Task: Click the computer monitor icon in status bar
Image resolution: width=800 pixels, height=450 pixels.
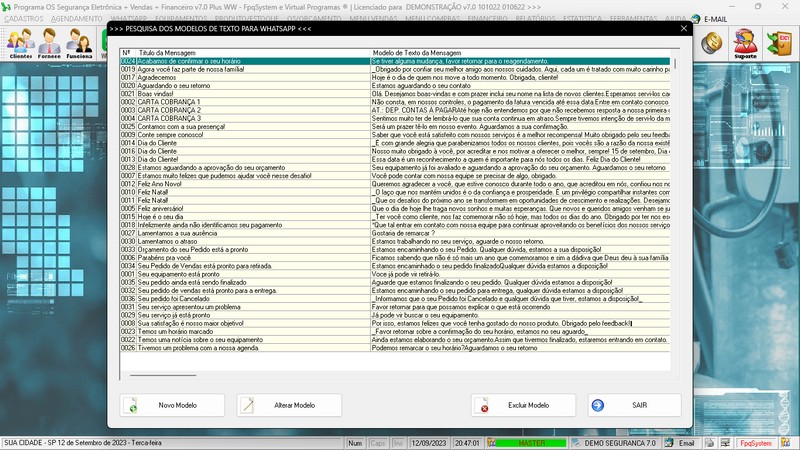Action: (x=724, y=443)
